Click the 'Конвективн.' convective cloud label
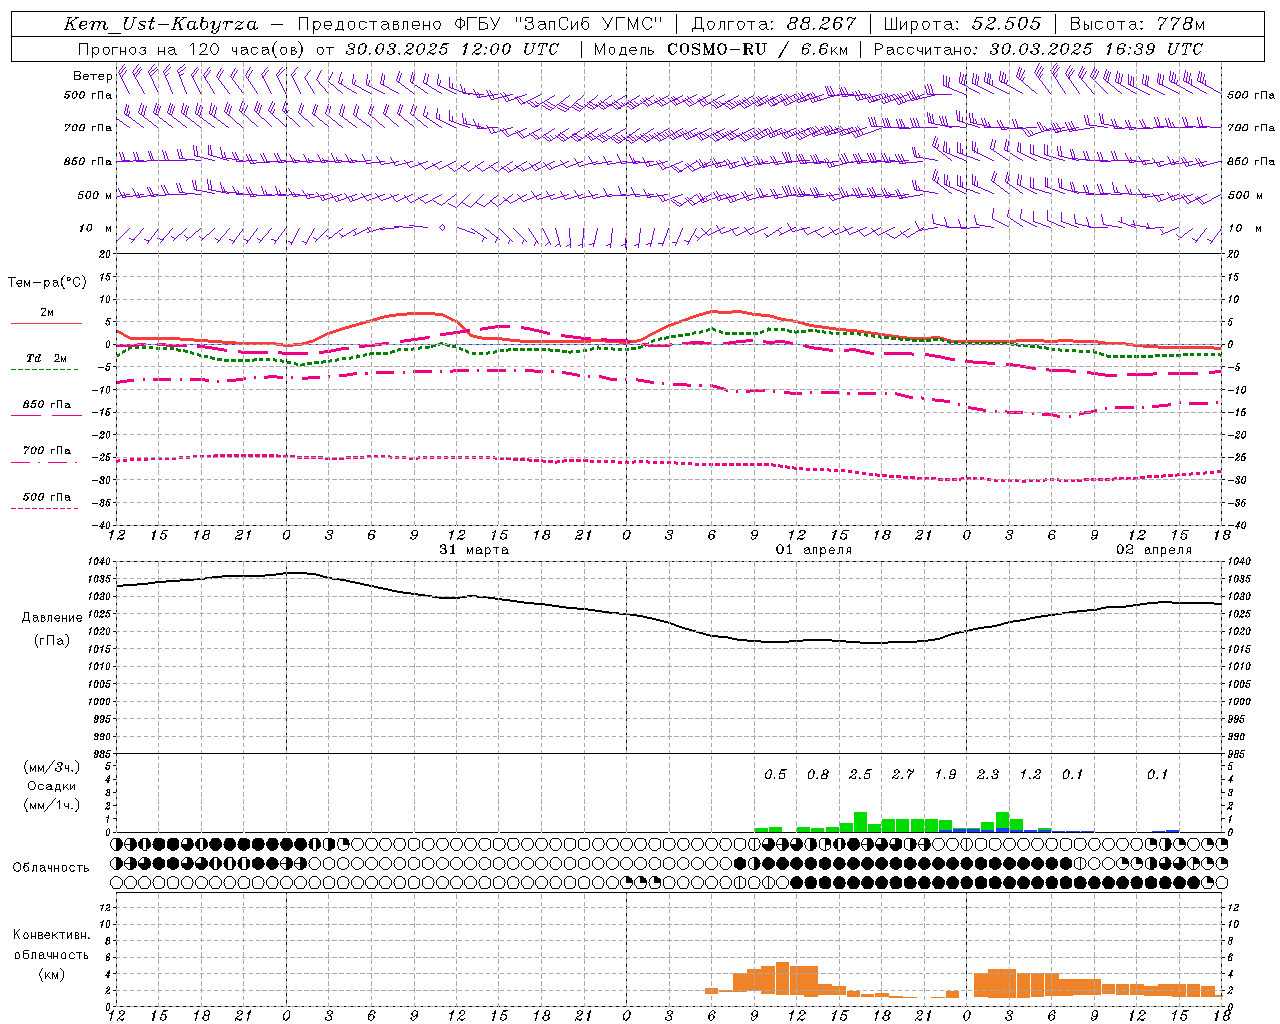Viewport: 1280px width, 1024px height. (51, 935)
